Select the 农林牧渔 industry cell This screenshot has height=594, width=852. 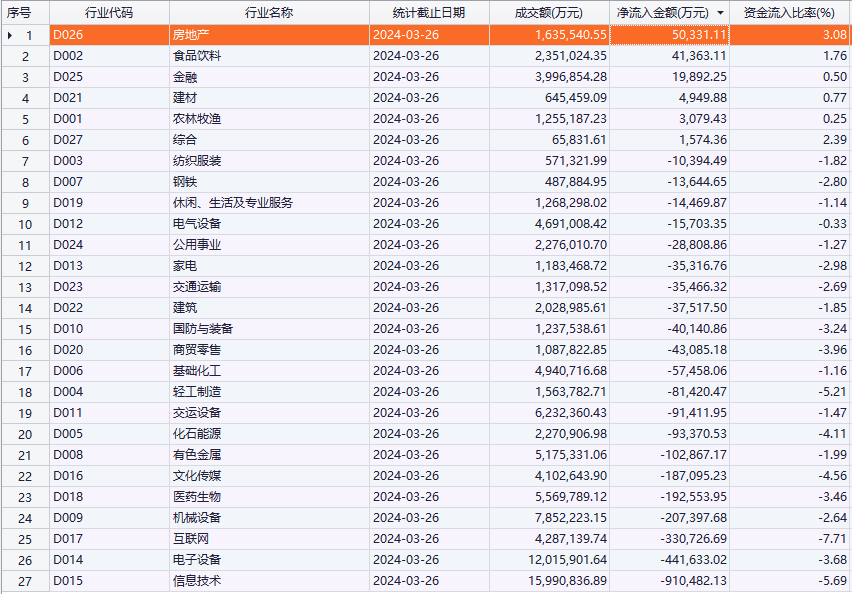tap(197, 119)
